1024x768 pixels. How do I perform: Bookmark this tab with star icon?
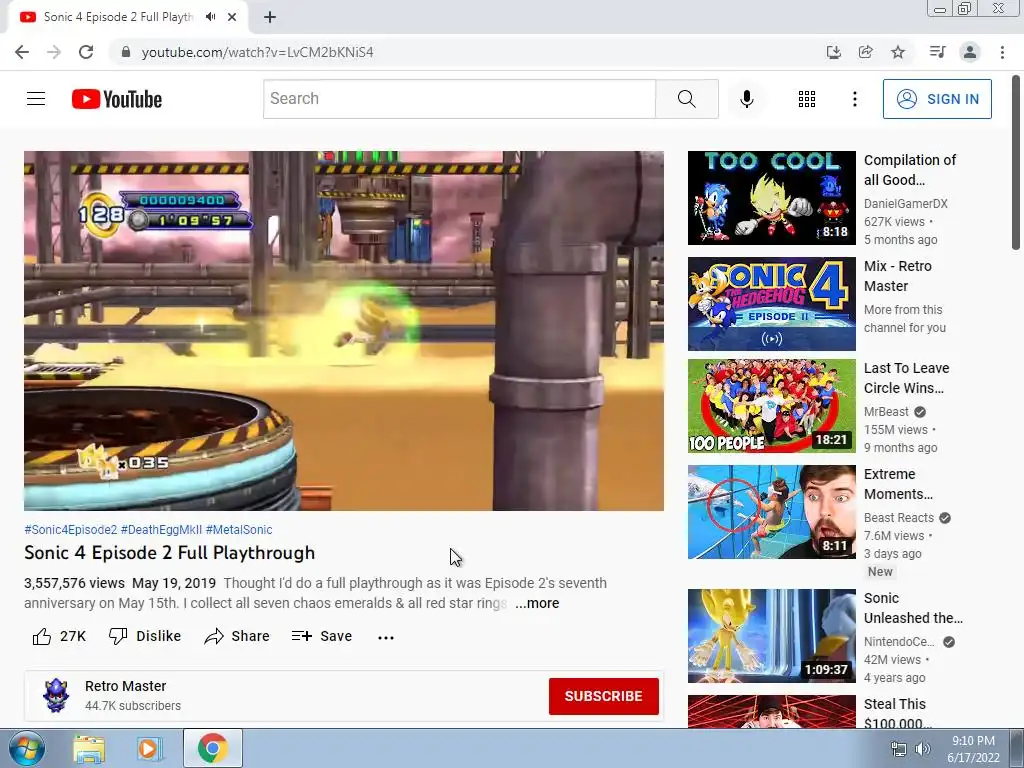coord(898,52)
